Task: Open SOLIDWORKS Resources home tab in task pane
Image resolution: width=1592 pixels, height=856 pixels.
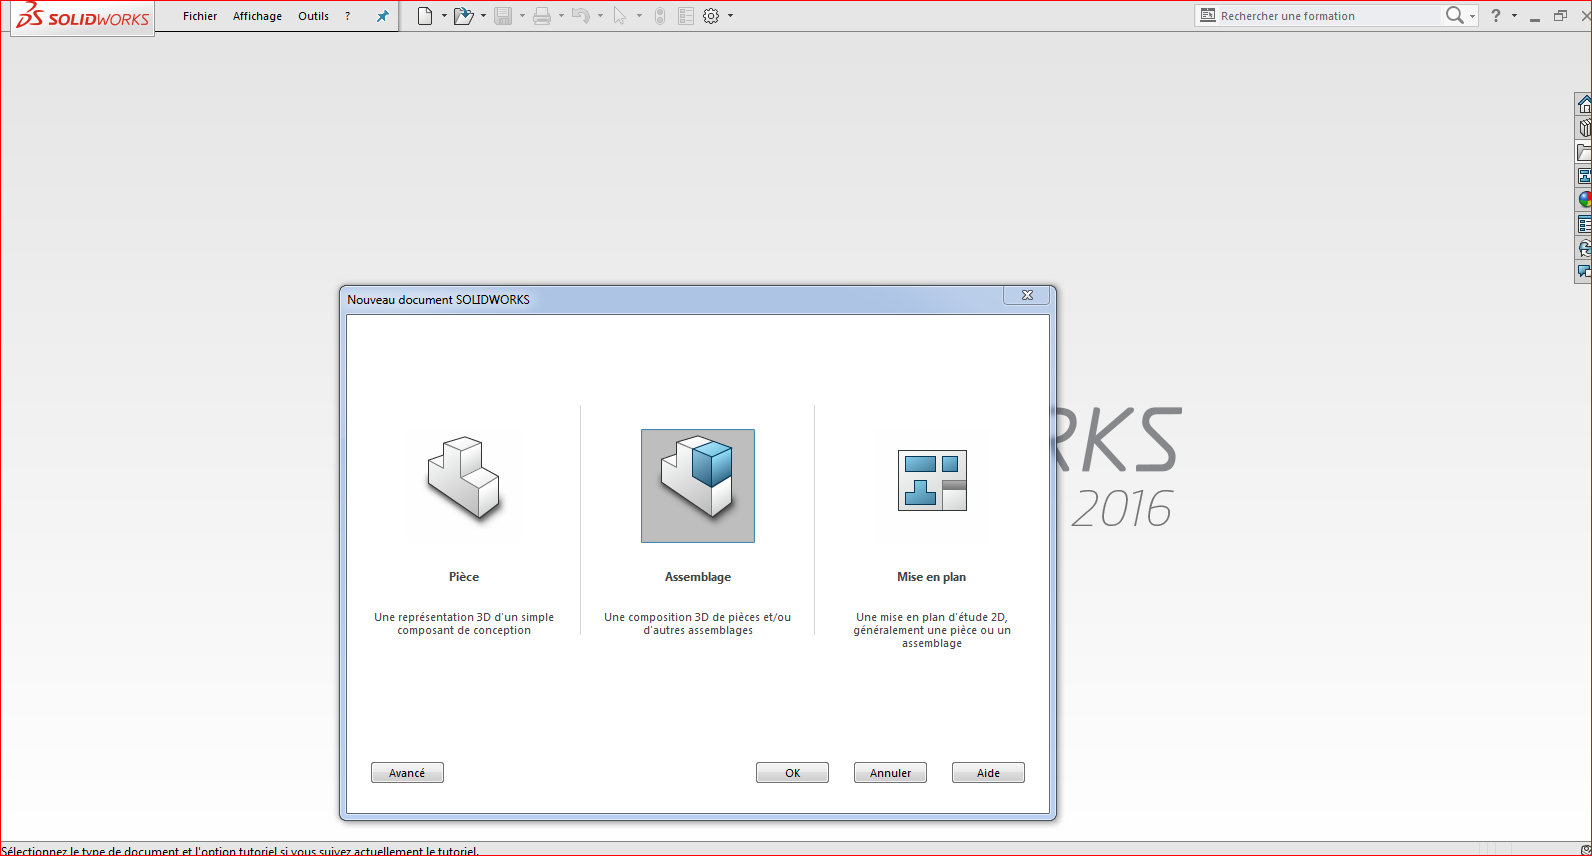Action: (1584, 104)
